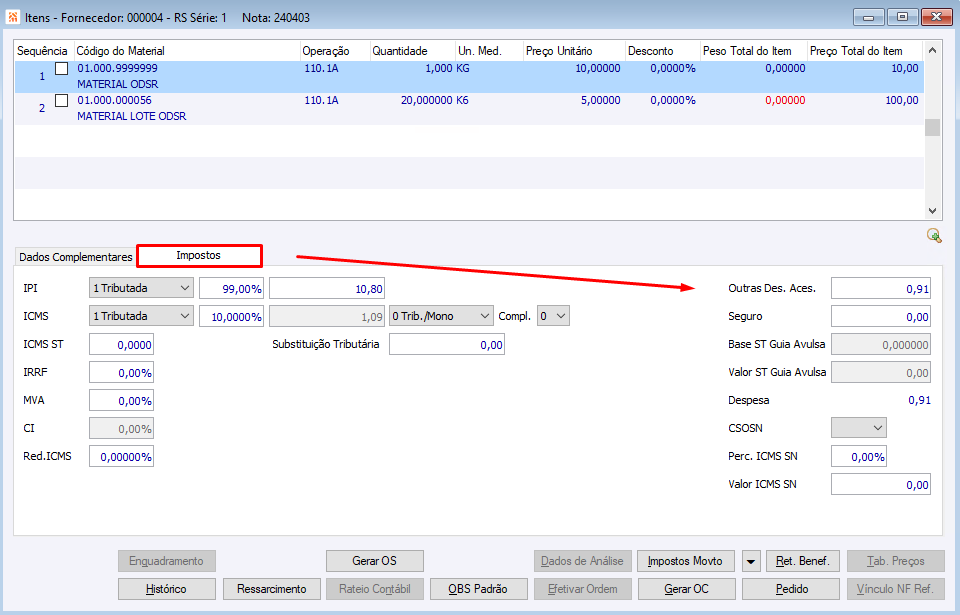Click the Quantidade column header
This screenshot has width=960, height=615.
(413, 51)
